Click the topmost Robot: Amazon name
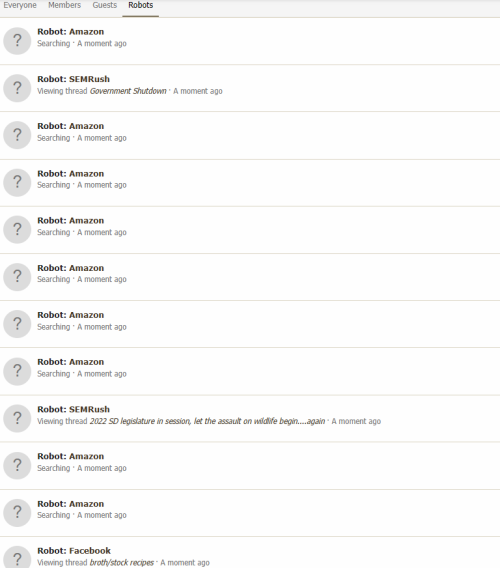The height and width of the screenshot is (568, 500). (71, 32)
